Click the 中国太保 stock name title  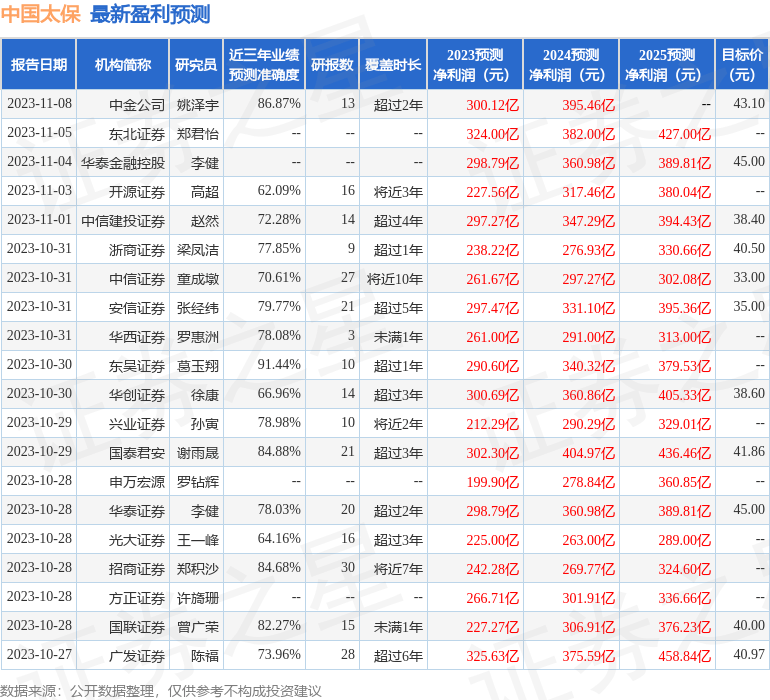coord(41,15)
